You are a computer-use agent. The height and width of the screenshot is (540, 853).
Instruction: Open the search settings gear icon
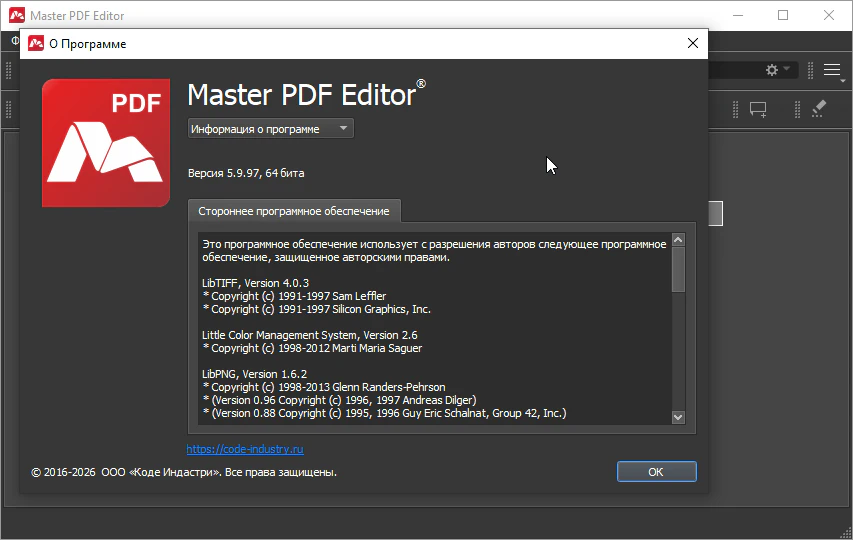click(771, 70)
